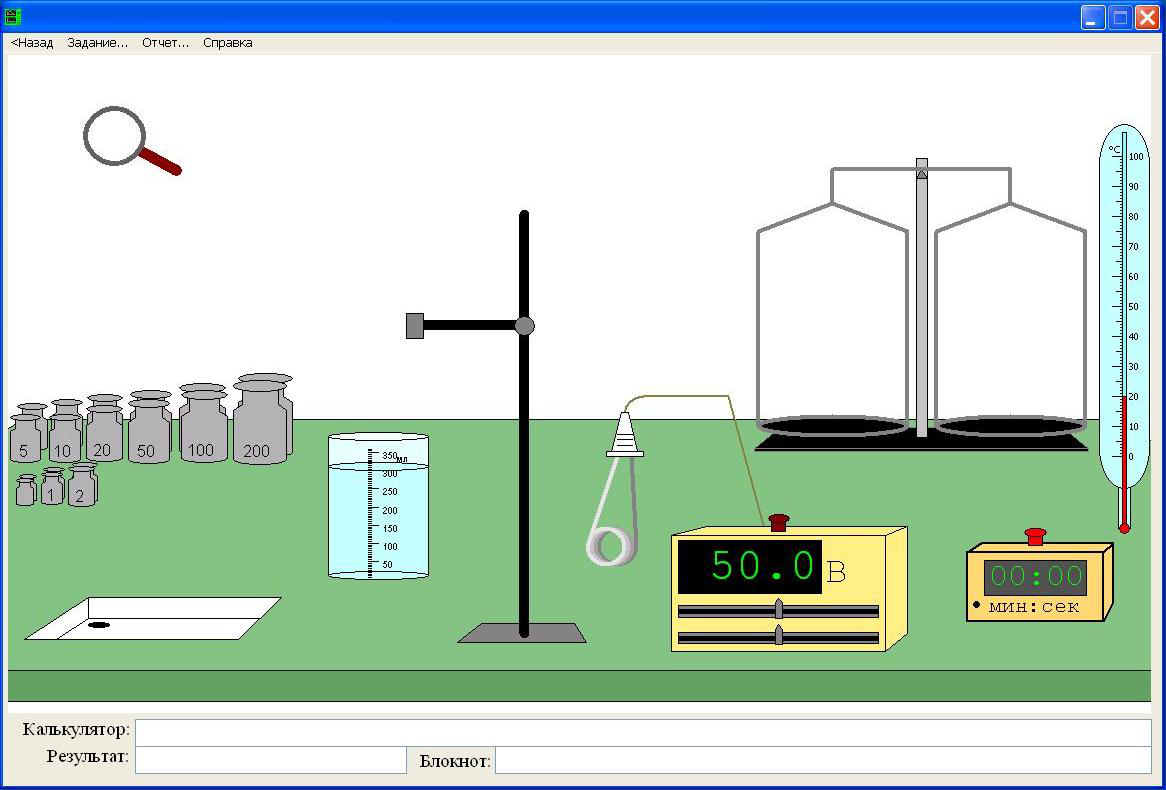1166x790 pixels.
Task: Grab the 50 gram weight
Action: [148, 432]
